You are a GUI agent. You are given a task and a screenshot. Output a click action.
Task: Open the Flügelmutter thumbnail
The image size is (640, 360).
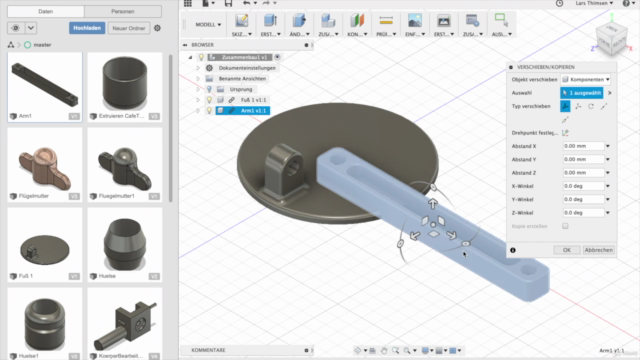pos(45,164)
